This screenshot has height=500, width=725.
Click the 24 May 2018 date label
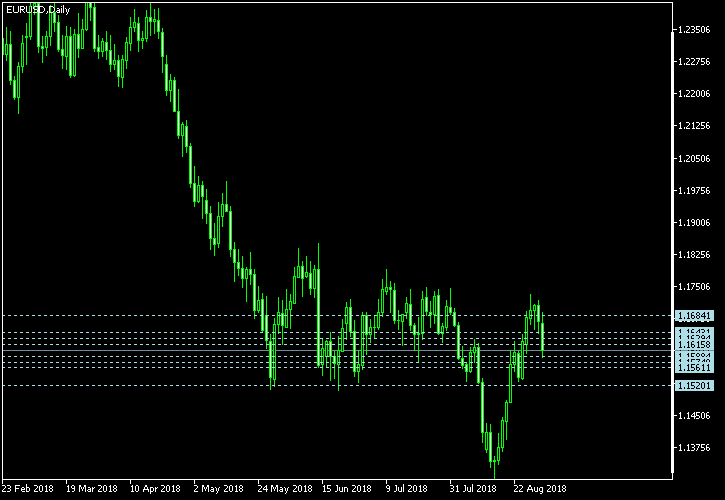coord(285,488)
